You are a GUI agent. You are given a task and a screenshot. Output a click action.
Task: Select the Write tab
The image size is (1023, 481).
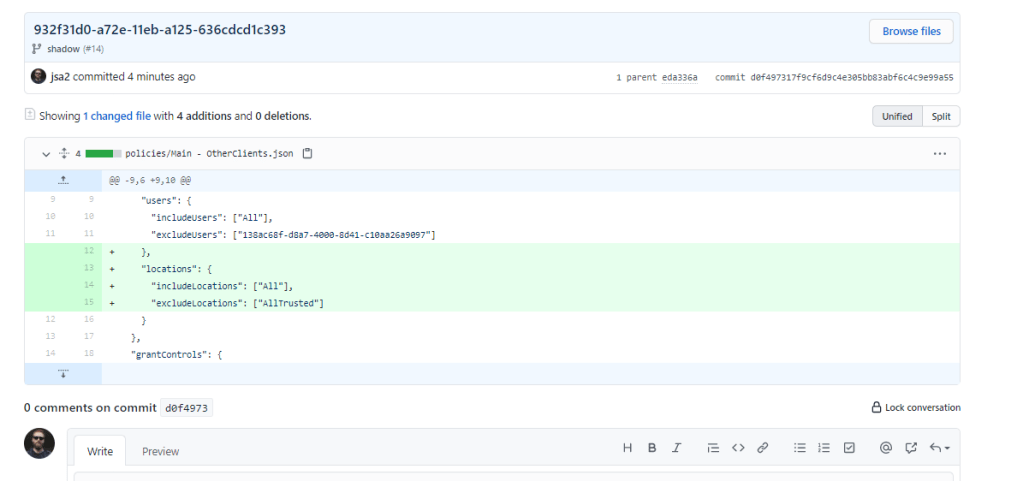tap(100, 451)
